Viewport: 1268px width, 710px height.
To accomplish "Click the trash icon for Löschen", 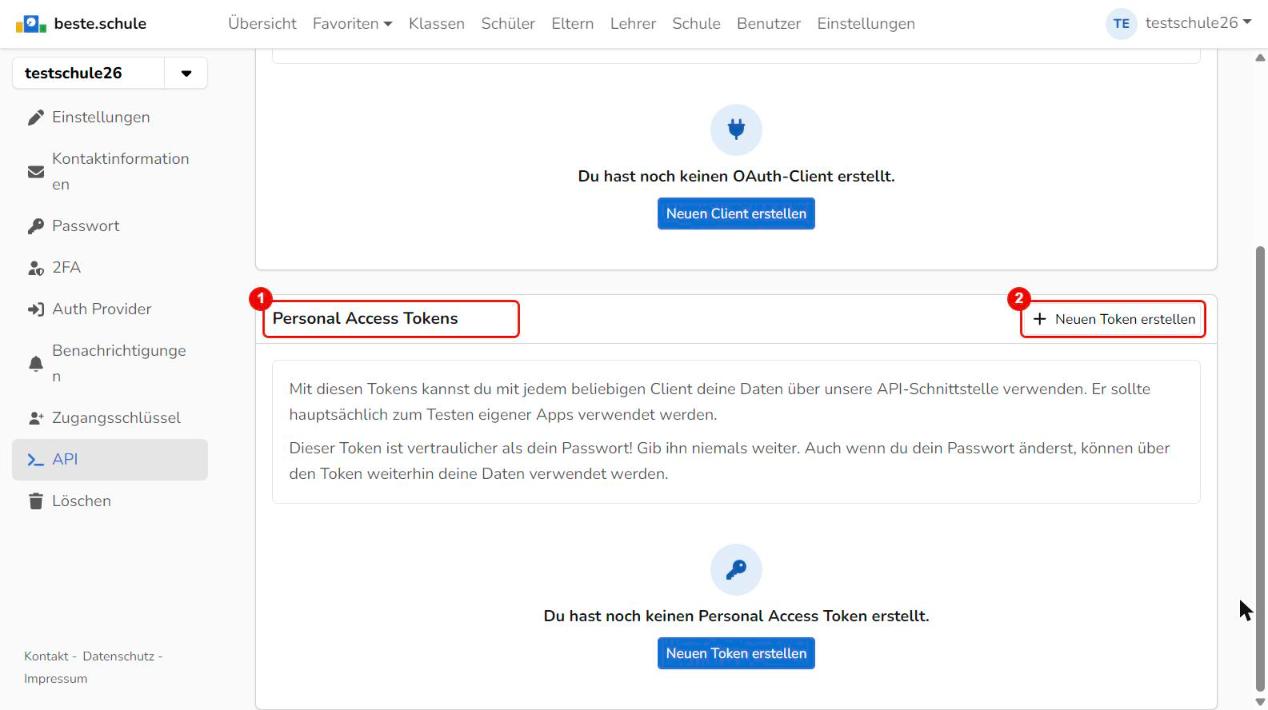I will tap(35, 501).
